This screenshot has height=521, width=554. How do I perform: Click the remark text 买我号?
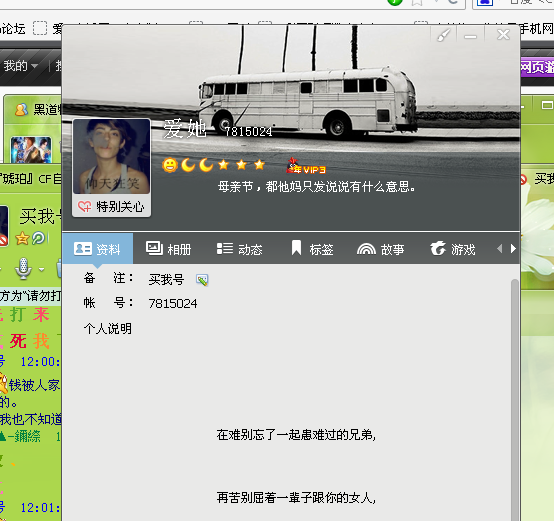coord(166,280)
